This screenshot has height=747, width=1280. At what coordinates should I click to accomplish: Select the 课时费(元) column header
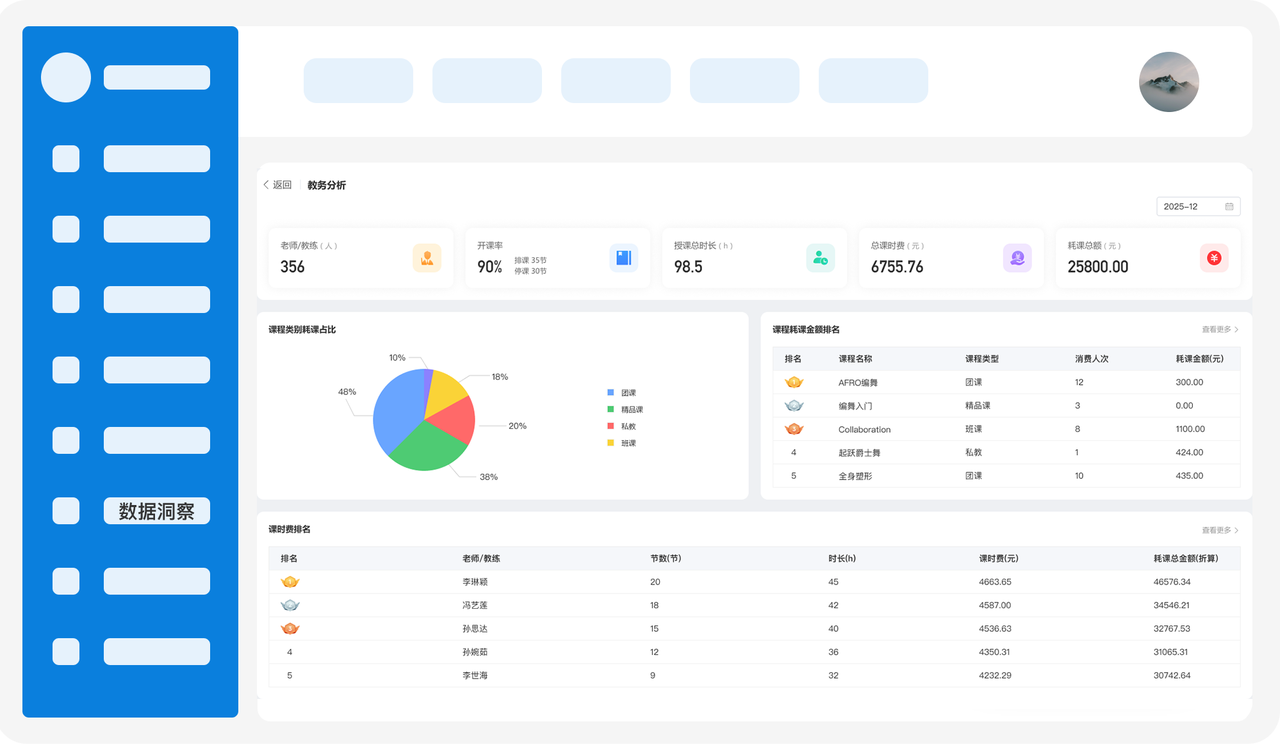coord(998,558)
